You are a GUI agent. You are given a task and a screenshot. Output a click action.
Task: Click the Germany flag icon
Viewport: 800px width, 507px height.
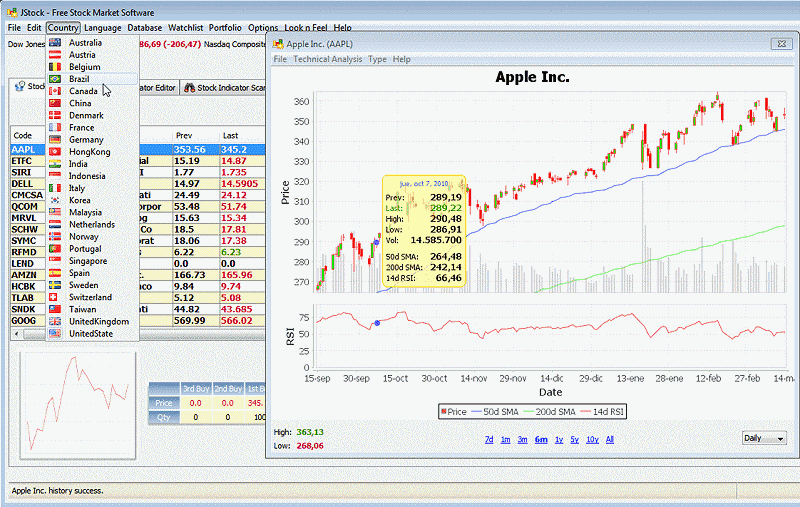pyautogui.click(x=55, y=139)
